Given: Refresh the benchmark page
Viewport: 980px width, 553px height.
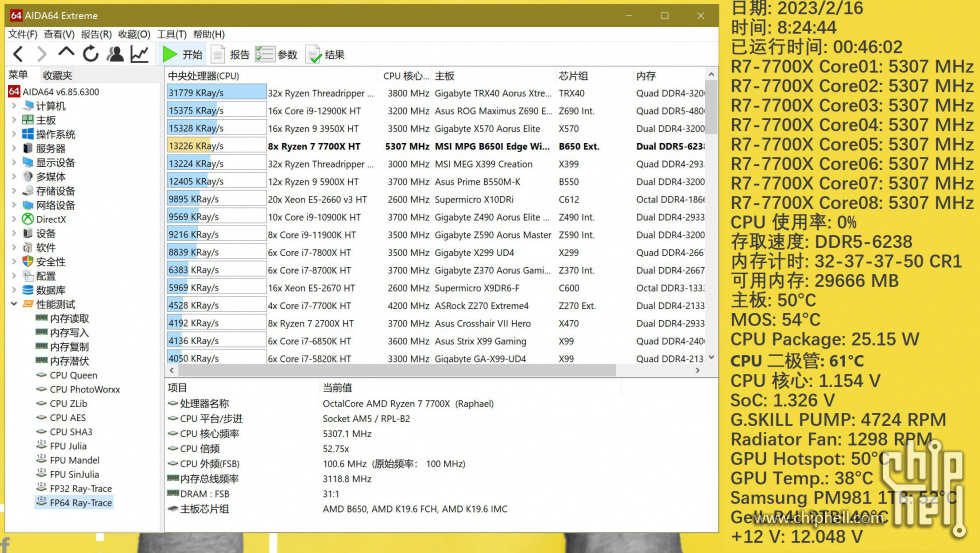Looking at the screenshot, I should [91, 54].
